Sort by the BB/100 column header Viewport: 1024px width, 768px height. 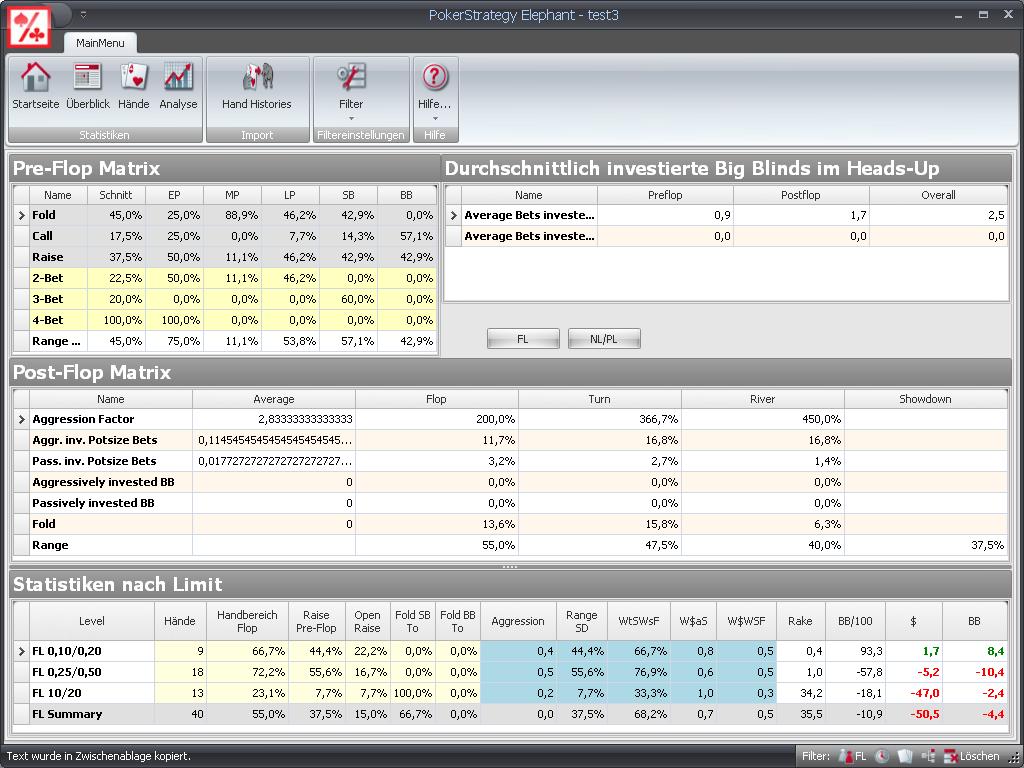click(855, 621)
